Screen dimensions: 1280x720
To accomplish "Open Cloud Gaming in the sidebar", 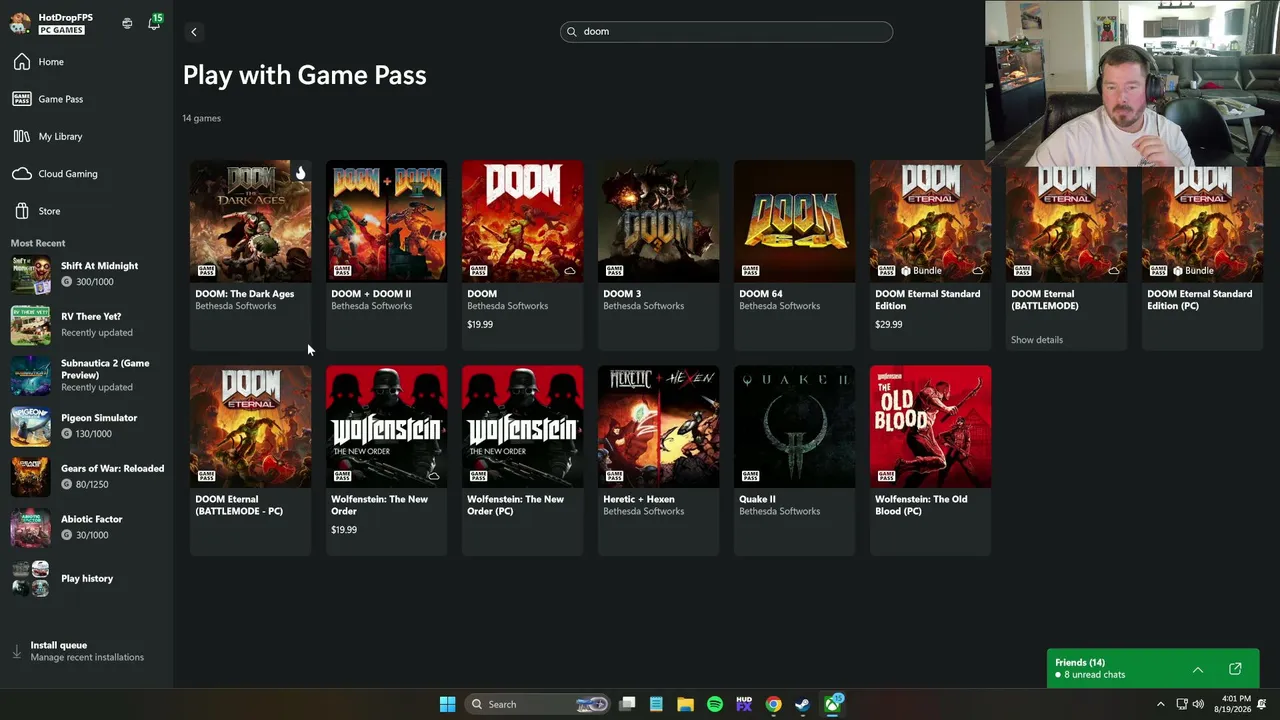I will [86, 174].
